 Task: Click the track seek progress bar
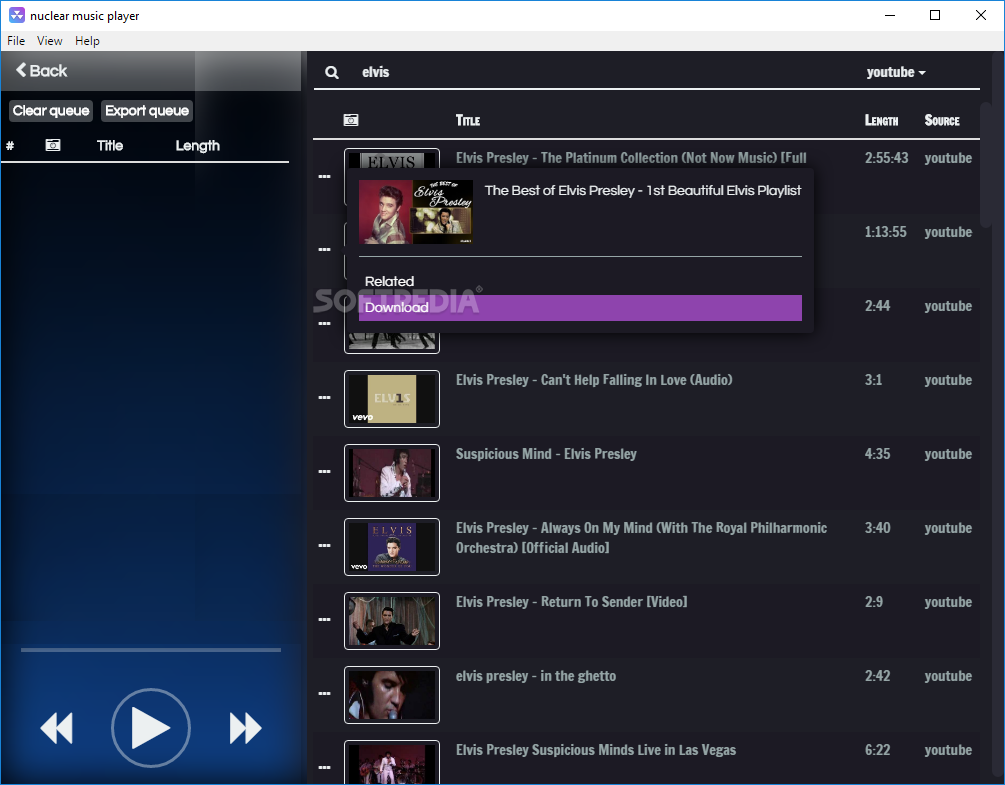pyautogui.click(x=151, y=650)
